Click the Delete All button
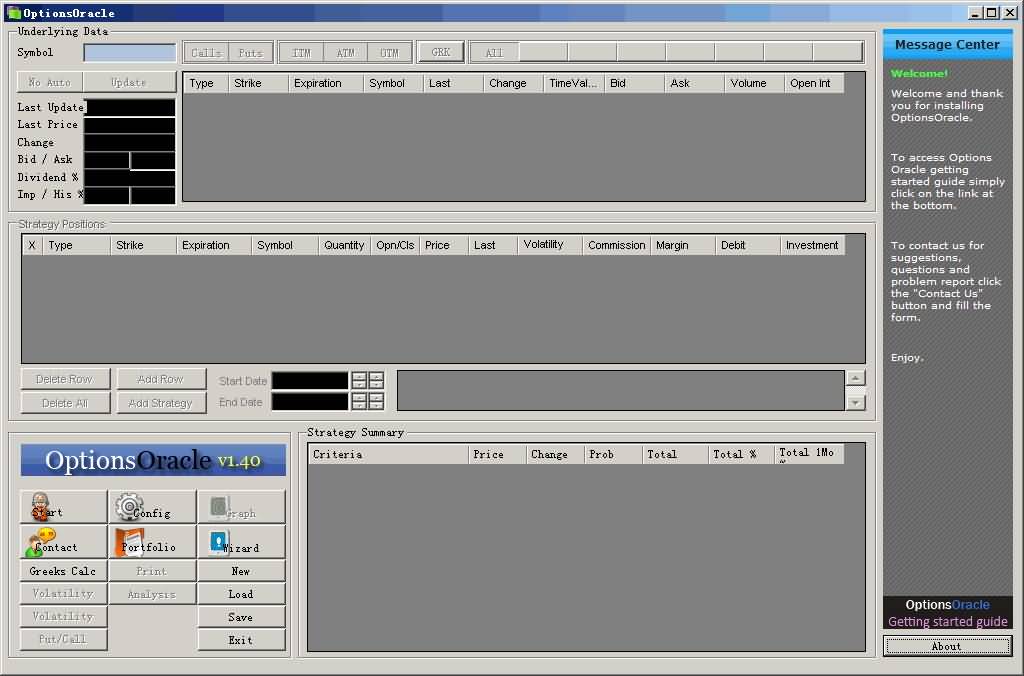 tap(65, 403)
